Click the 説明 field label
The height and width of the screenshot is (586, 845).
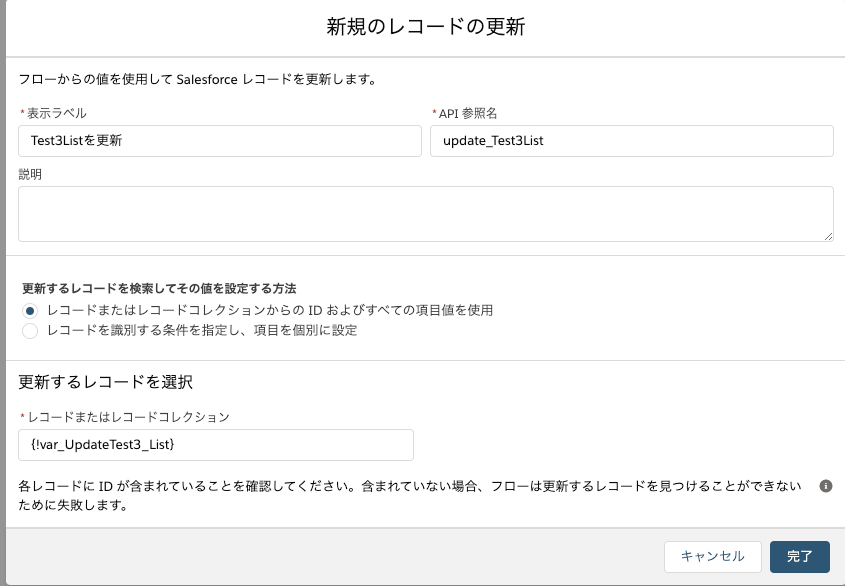(x=30, y=174)
